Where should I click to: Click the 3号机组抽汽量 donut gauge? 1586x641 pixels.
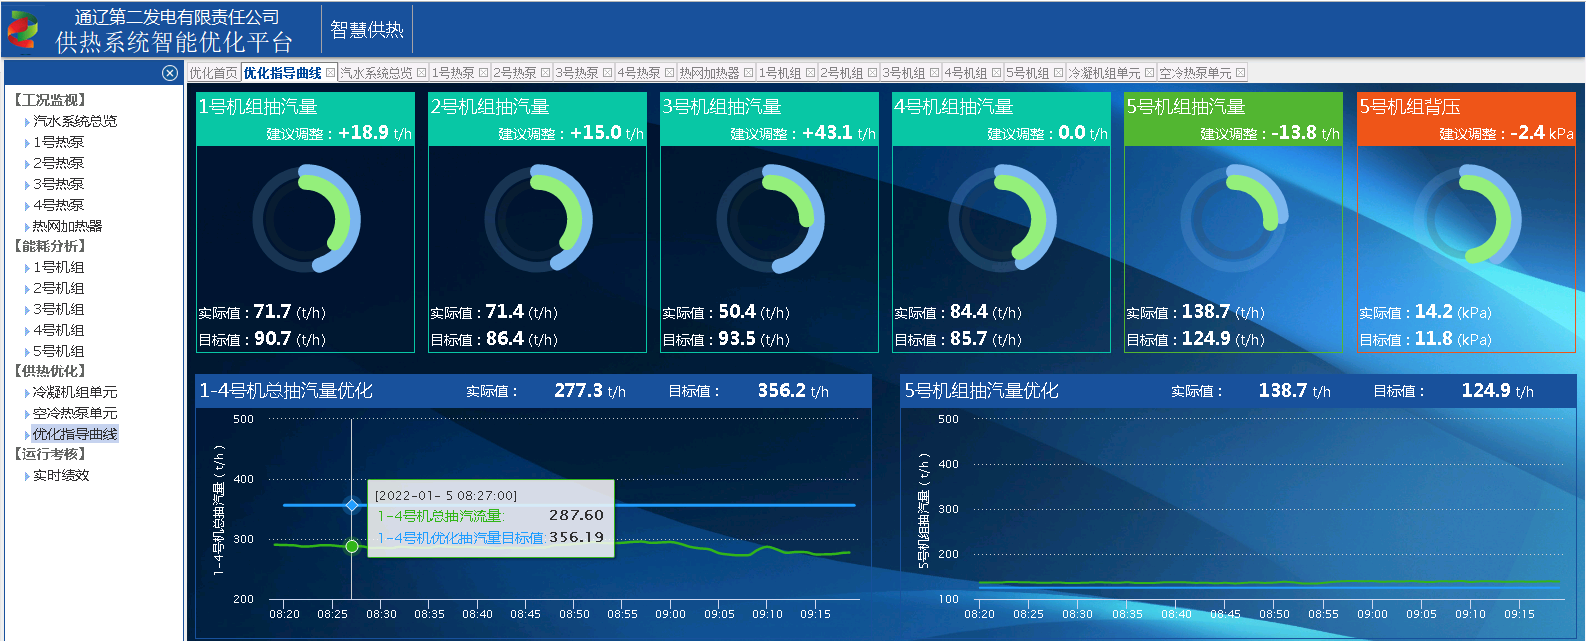[x=770, y=219]
